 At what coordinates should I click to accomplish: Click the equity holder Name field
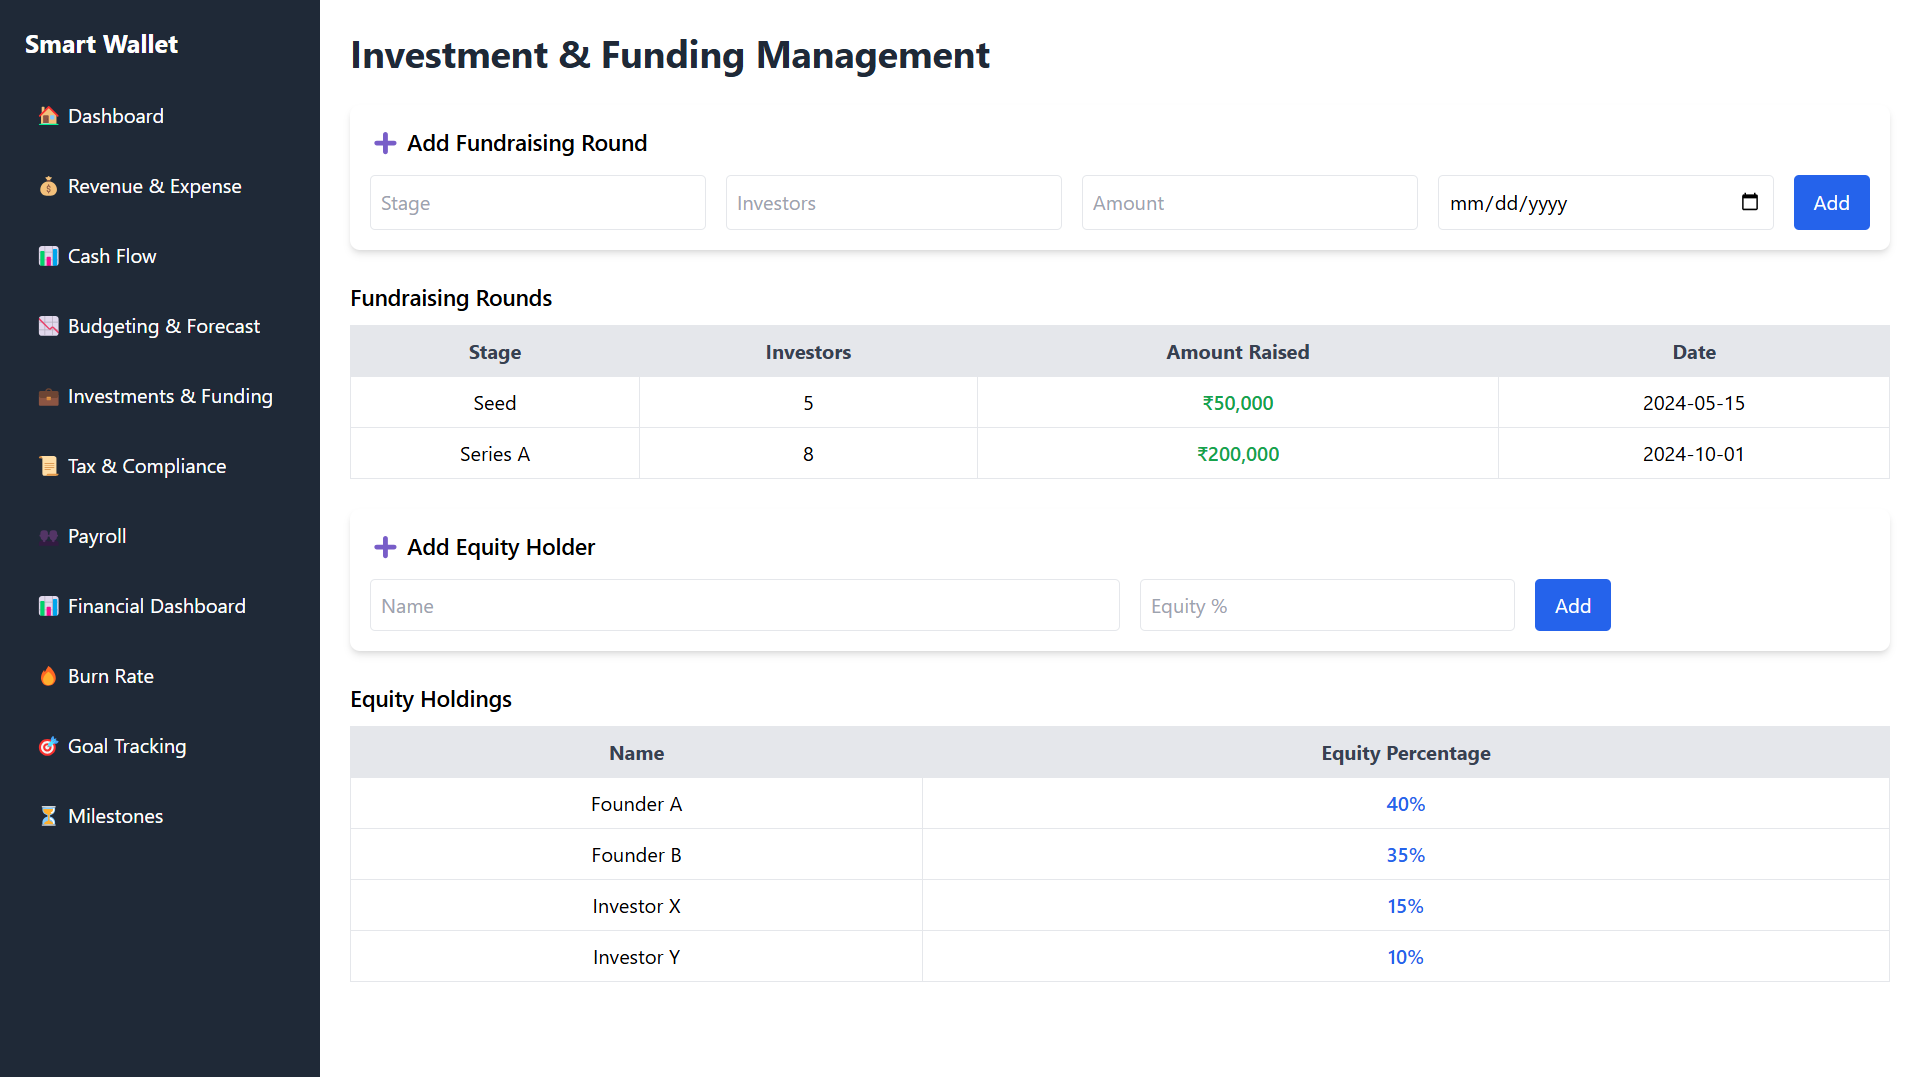point(744,606)
